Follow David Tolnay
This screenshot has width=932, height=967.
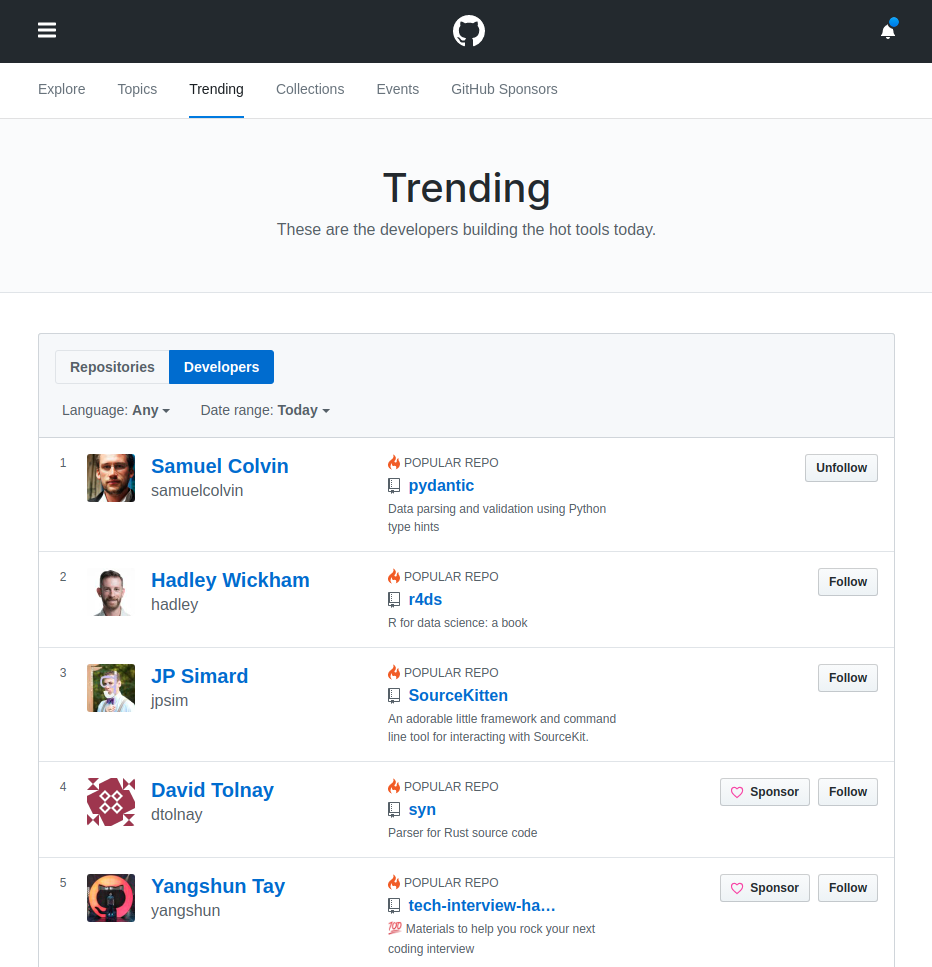(x=848, y=792)
